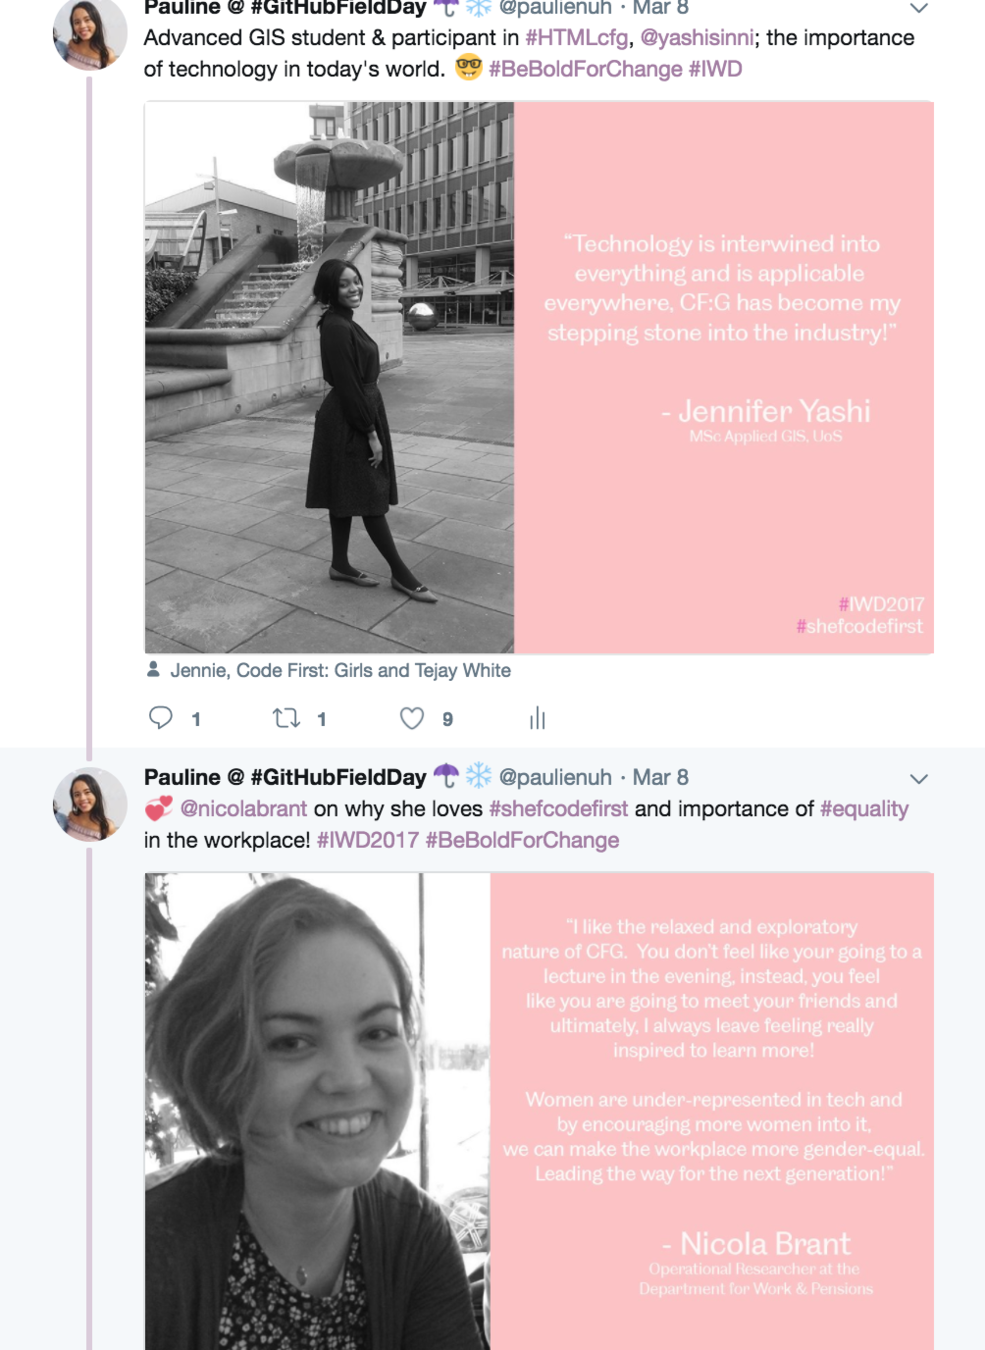Viewport: 985px width, 1350px height.
Task: Open the #BeBoldForChange hashtag in first tweet
Action: 585,69
